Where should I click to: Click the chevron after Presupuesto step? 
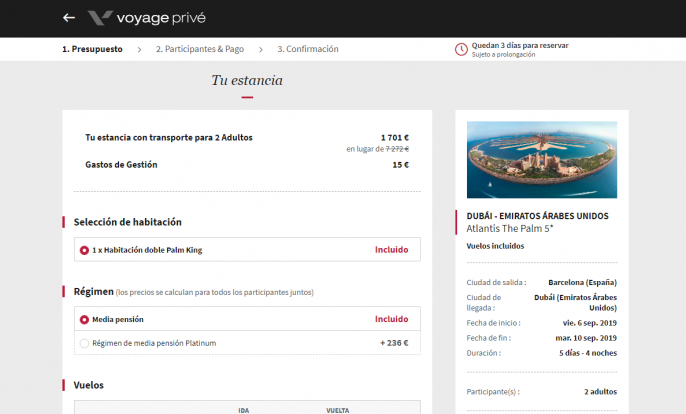point(140,49)
